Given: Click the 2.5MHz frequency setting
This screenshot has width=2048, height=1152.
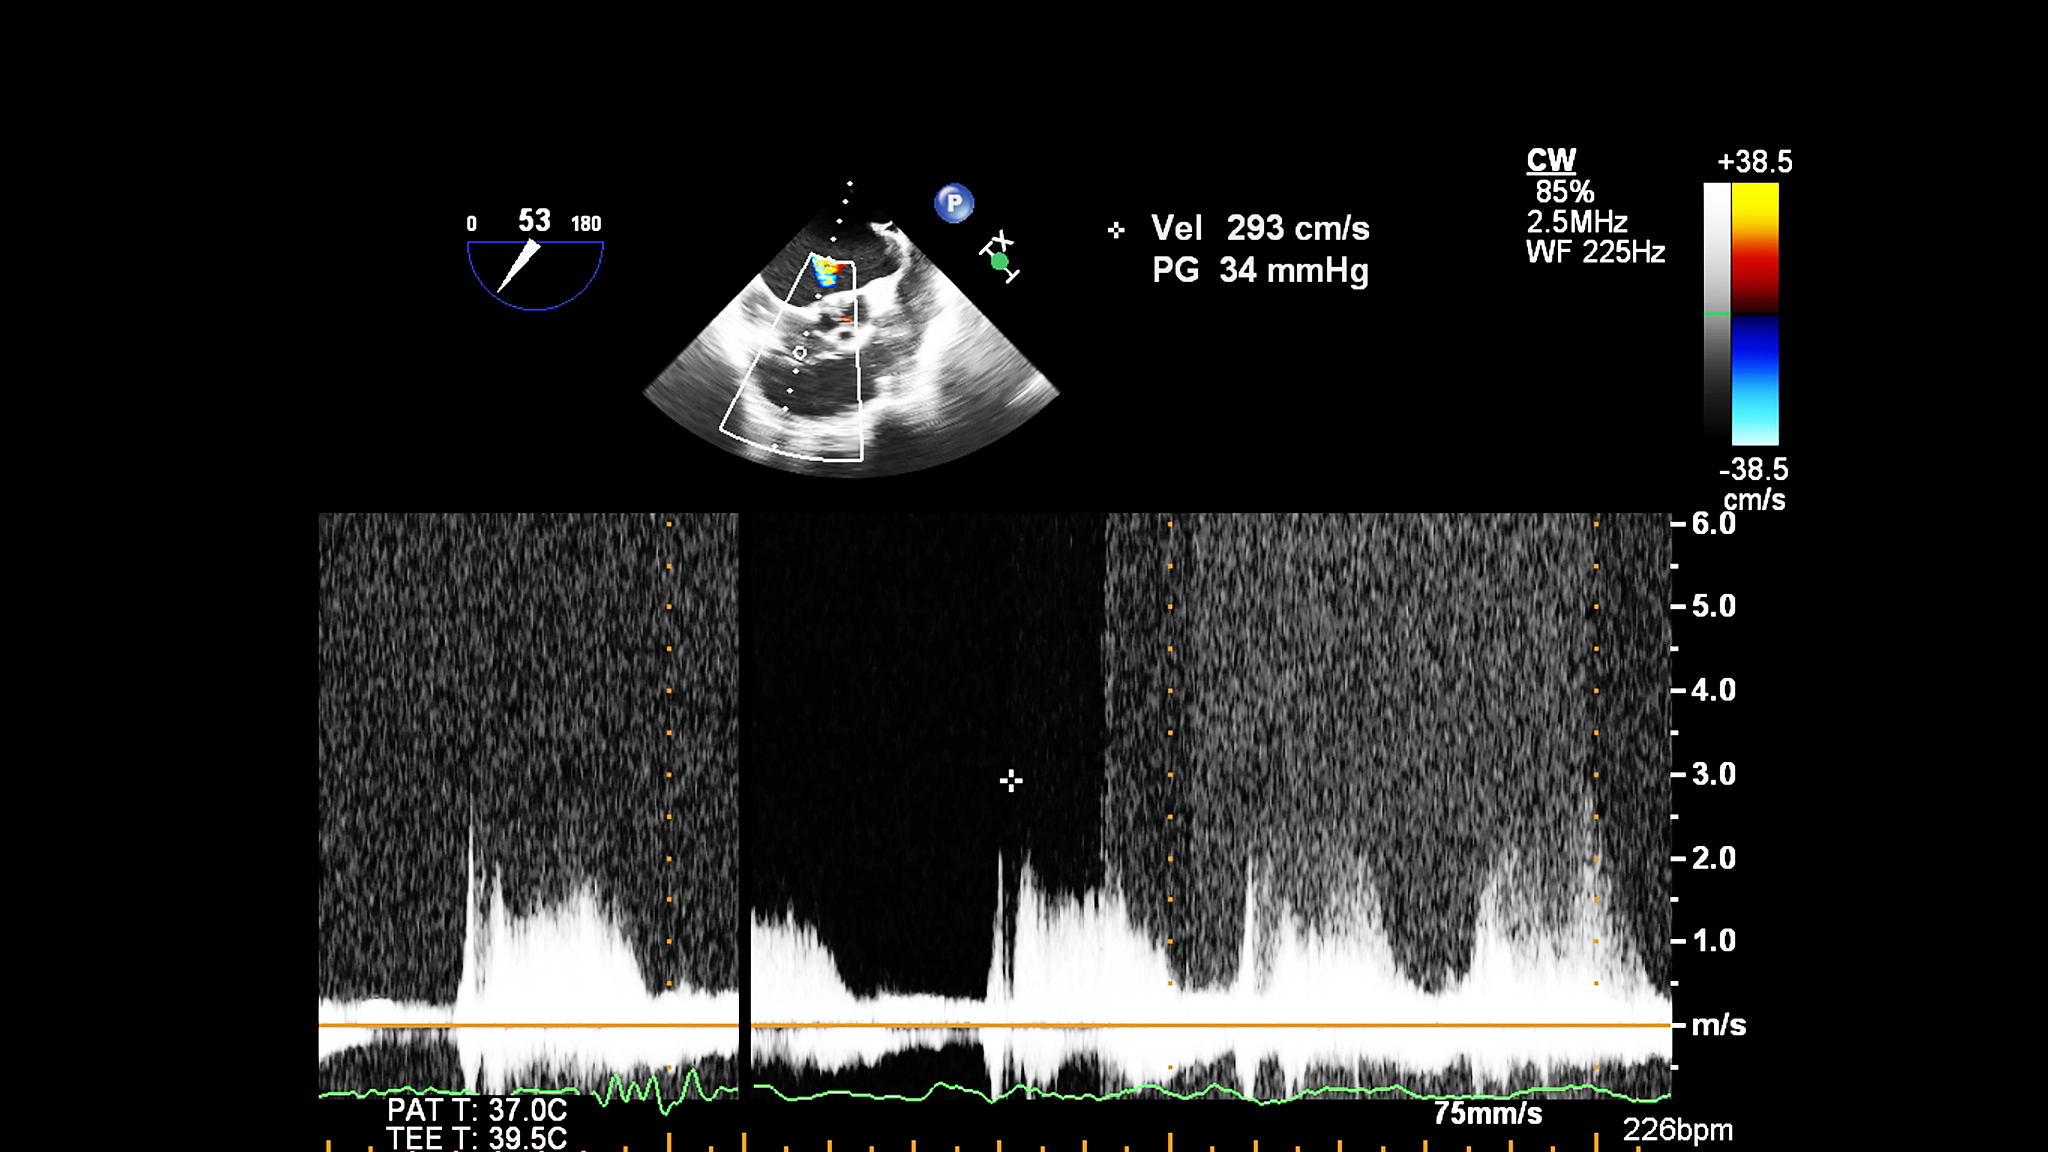Looking at the screenshot, I should point(1577,222).
